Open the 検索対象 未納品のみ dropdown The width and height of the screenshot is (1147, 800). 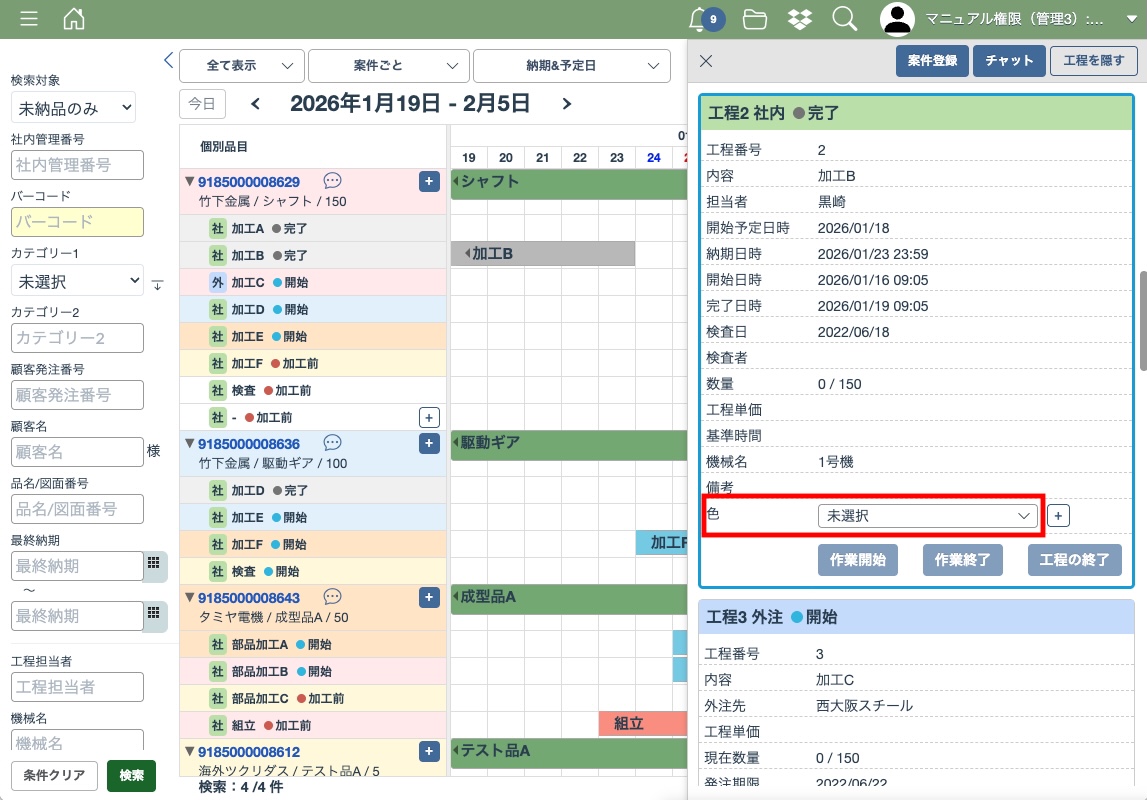73,107
